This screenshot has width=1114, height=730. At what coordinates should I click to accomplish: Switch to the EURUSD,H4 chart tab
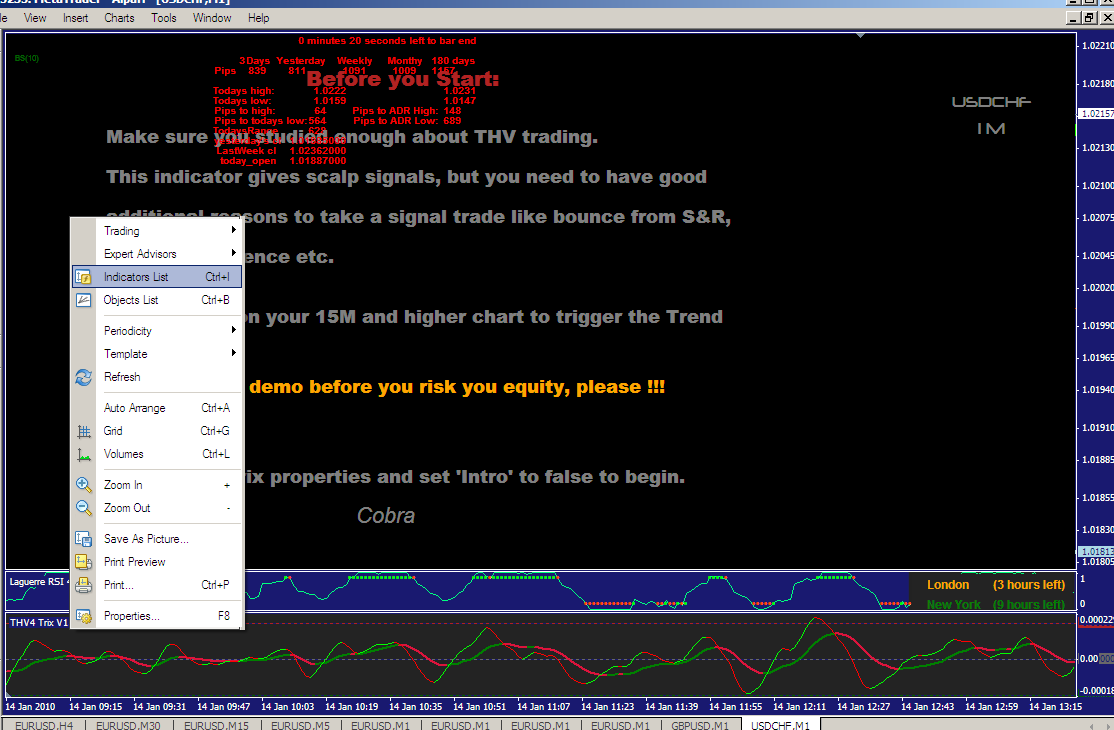click(44, 724)
